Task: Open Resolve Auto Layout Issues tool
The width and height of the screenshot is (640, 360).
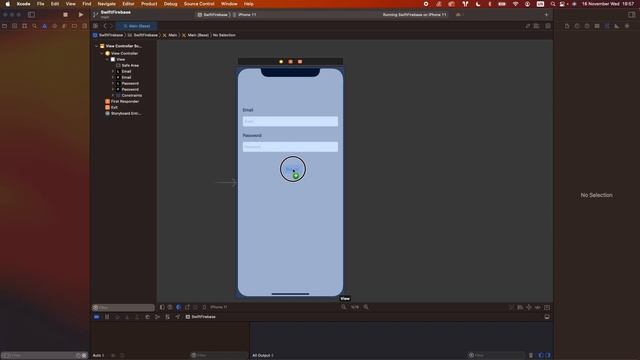Action: [538, 307]
